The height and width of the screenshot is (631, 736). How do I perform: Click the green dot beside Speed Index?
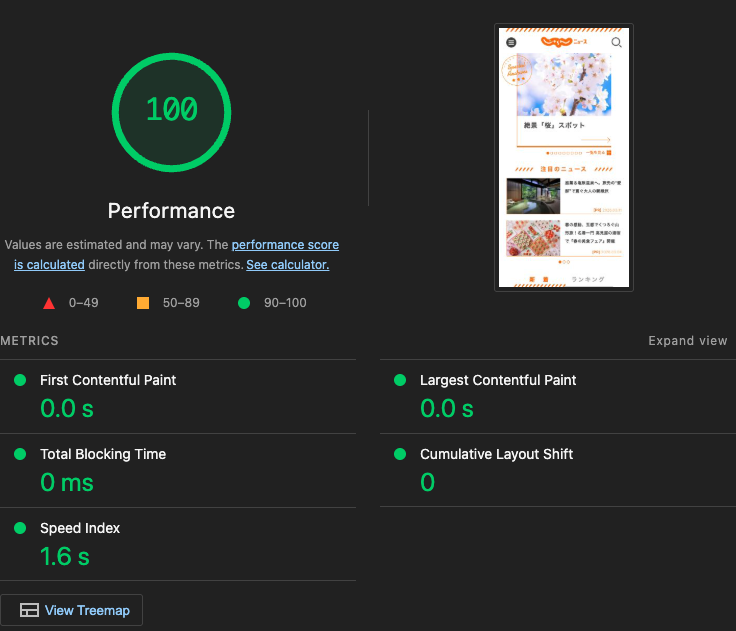(20, 528)
